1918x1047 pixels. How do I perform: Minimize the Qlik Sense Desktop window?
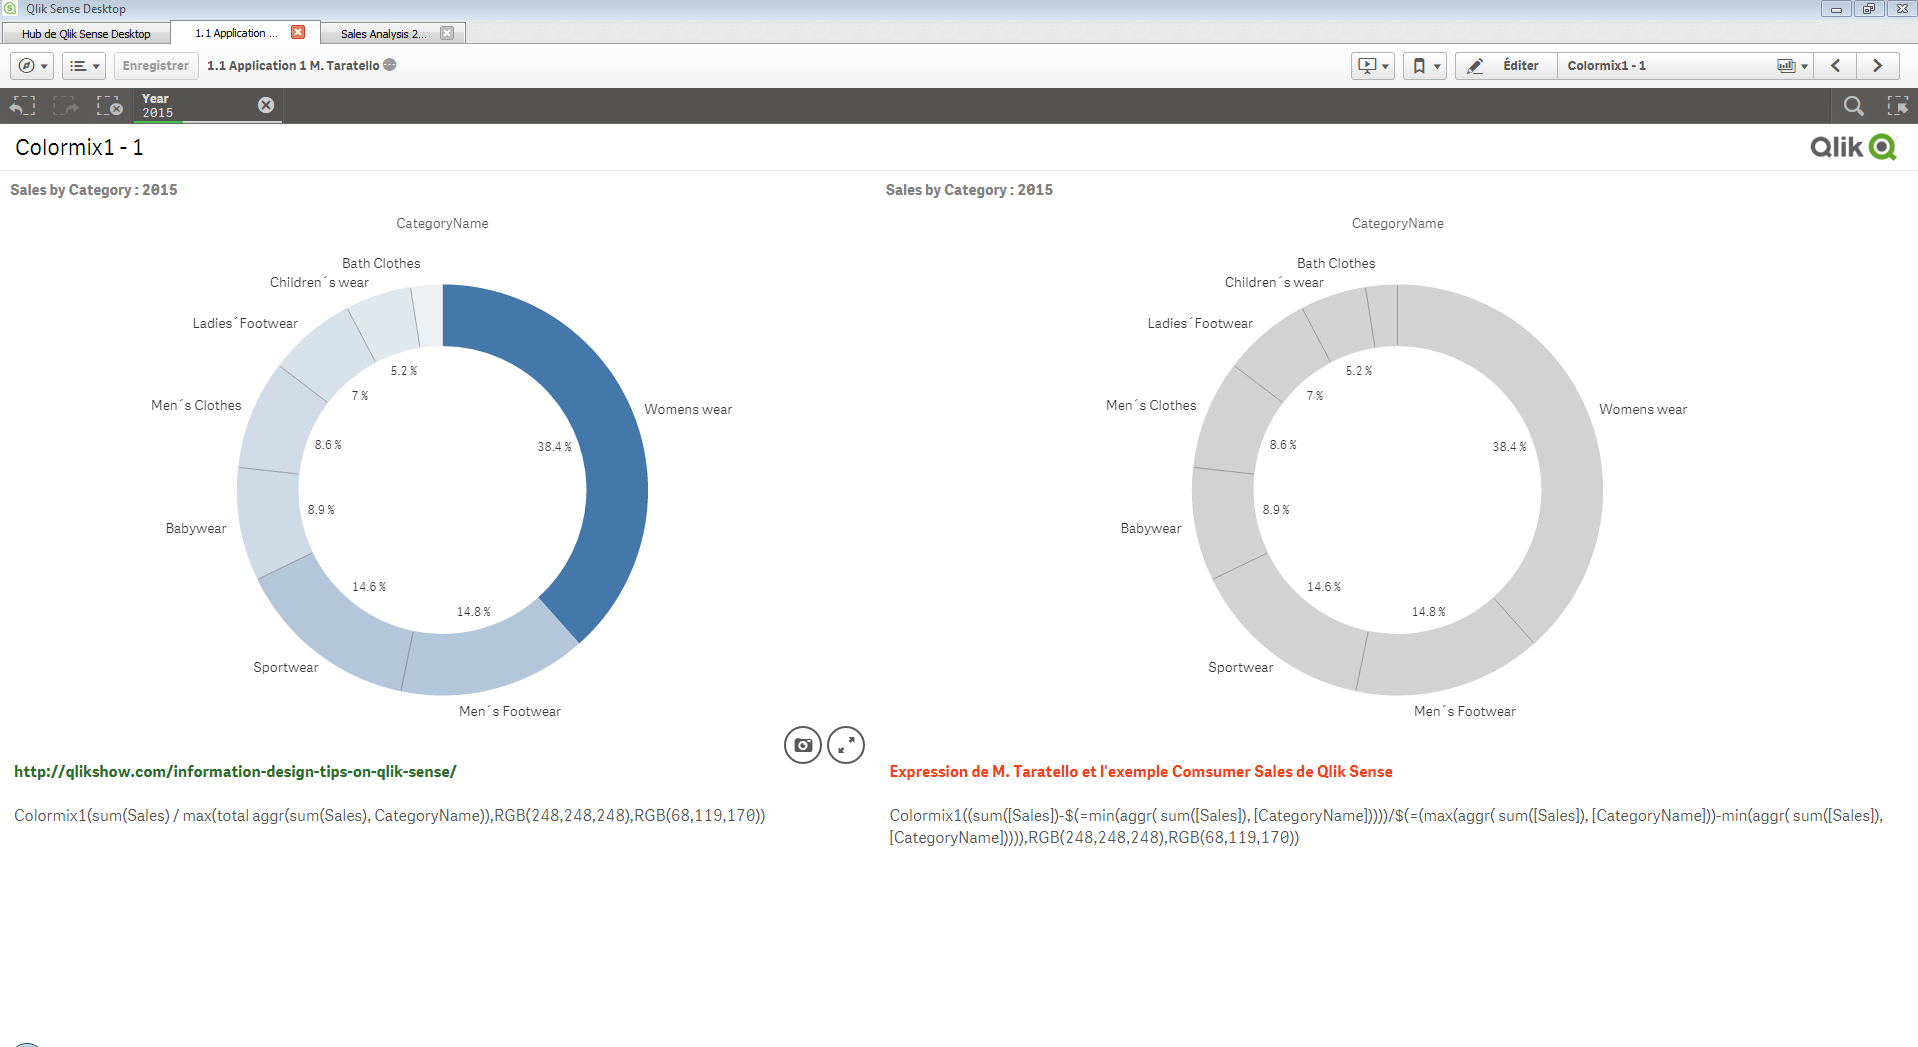[1836, 9]
